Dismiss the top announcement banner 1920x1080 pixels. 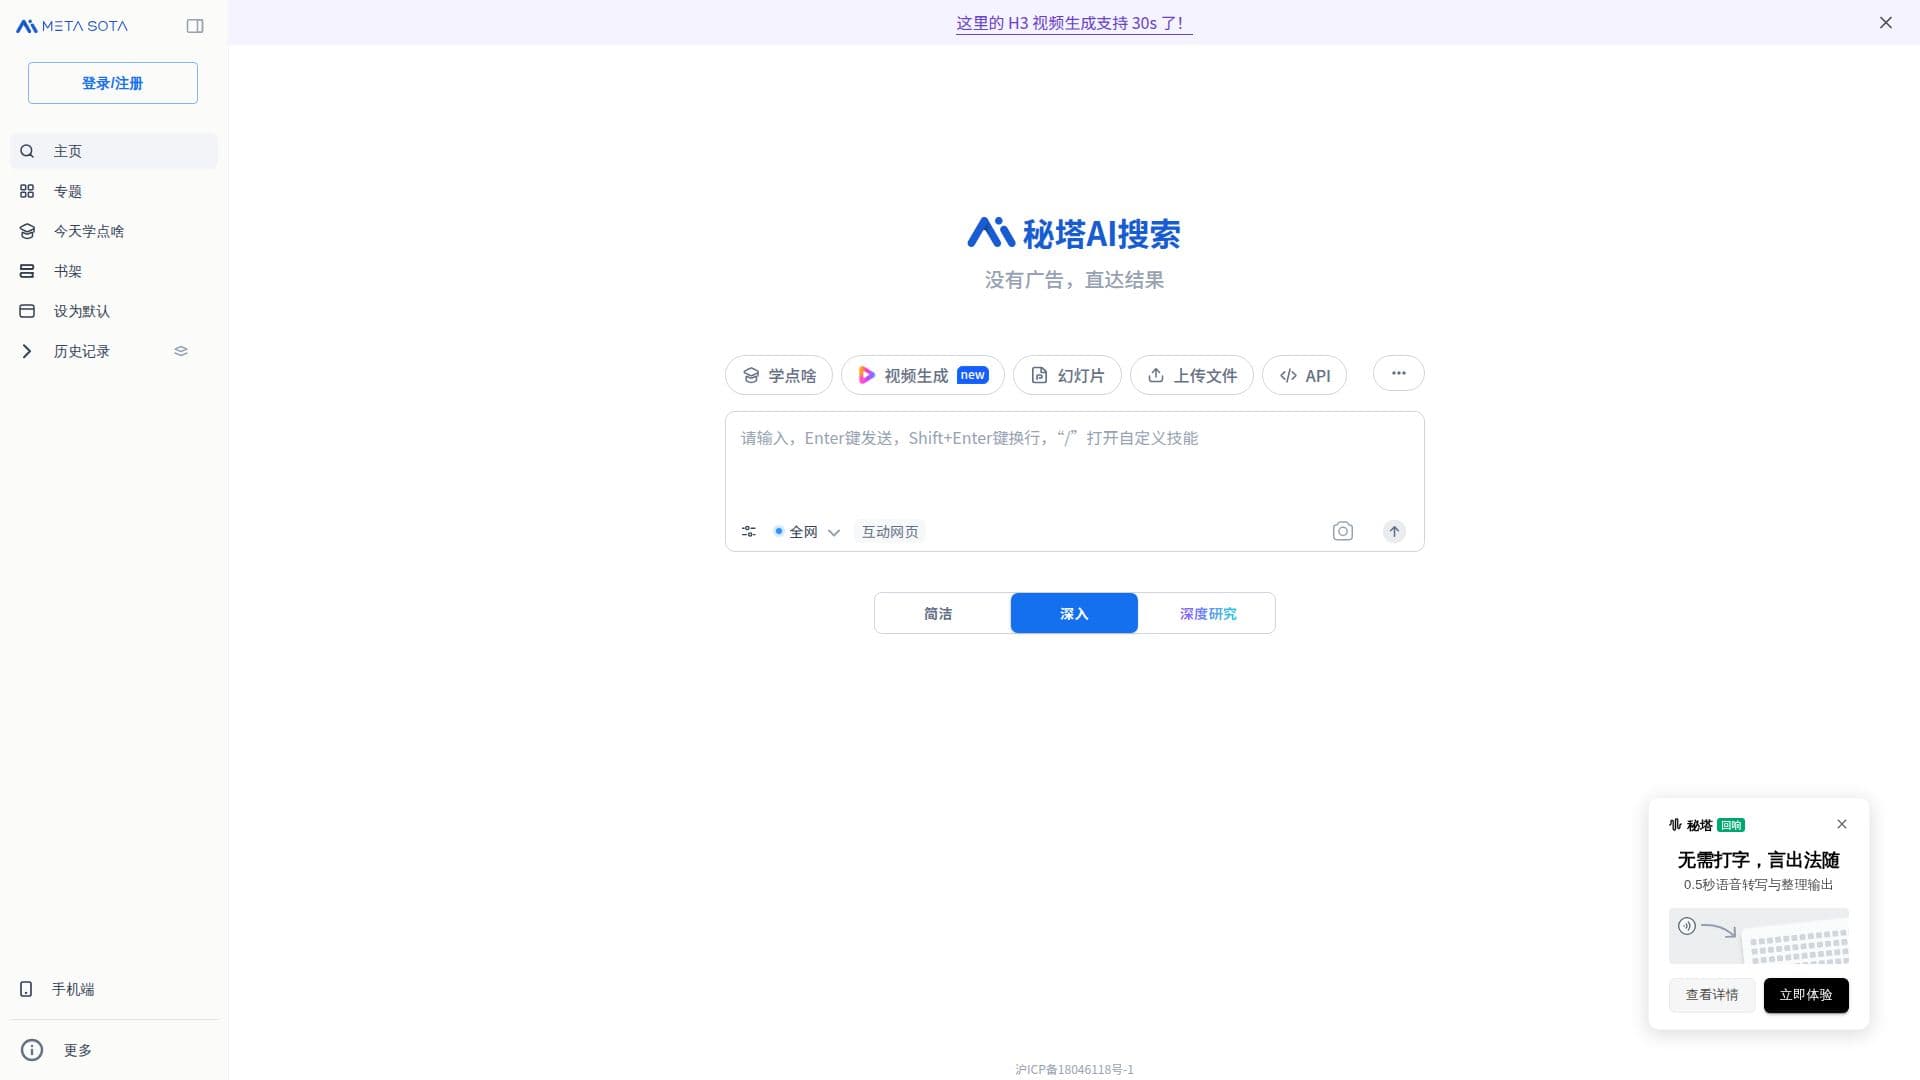[x=1886, y=23]
